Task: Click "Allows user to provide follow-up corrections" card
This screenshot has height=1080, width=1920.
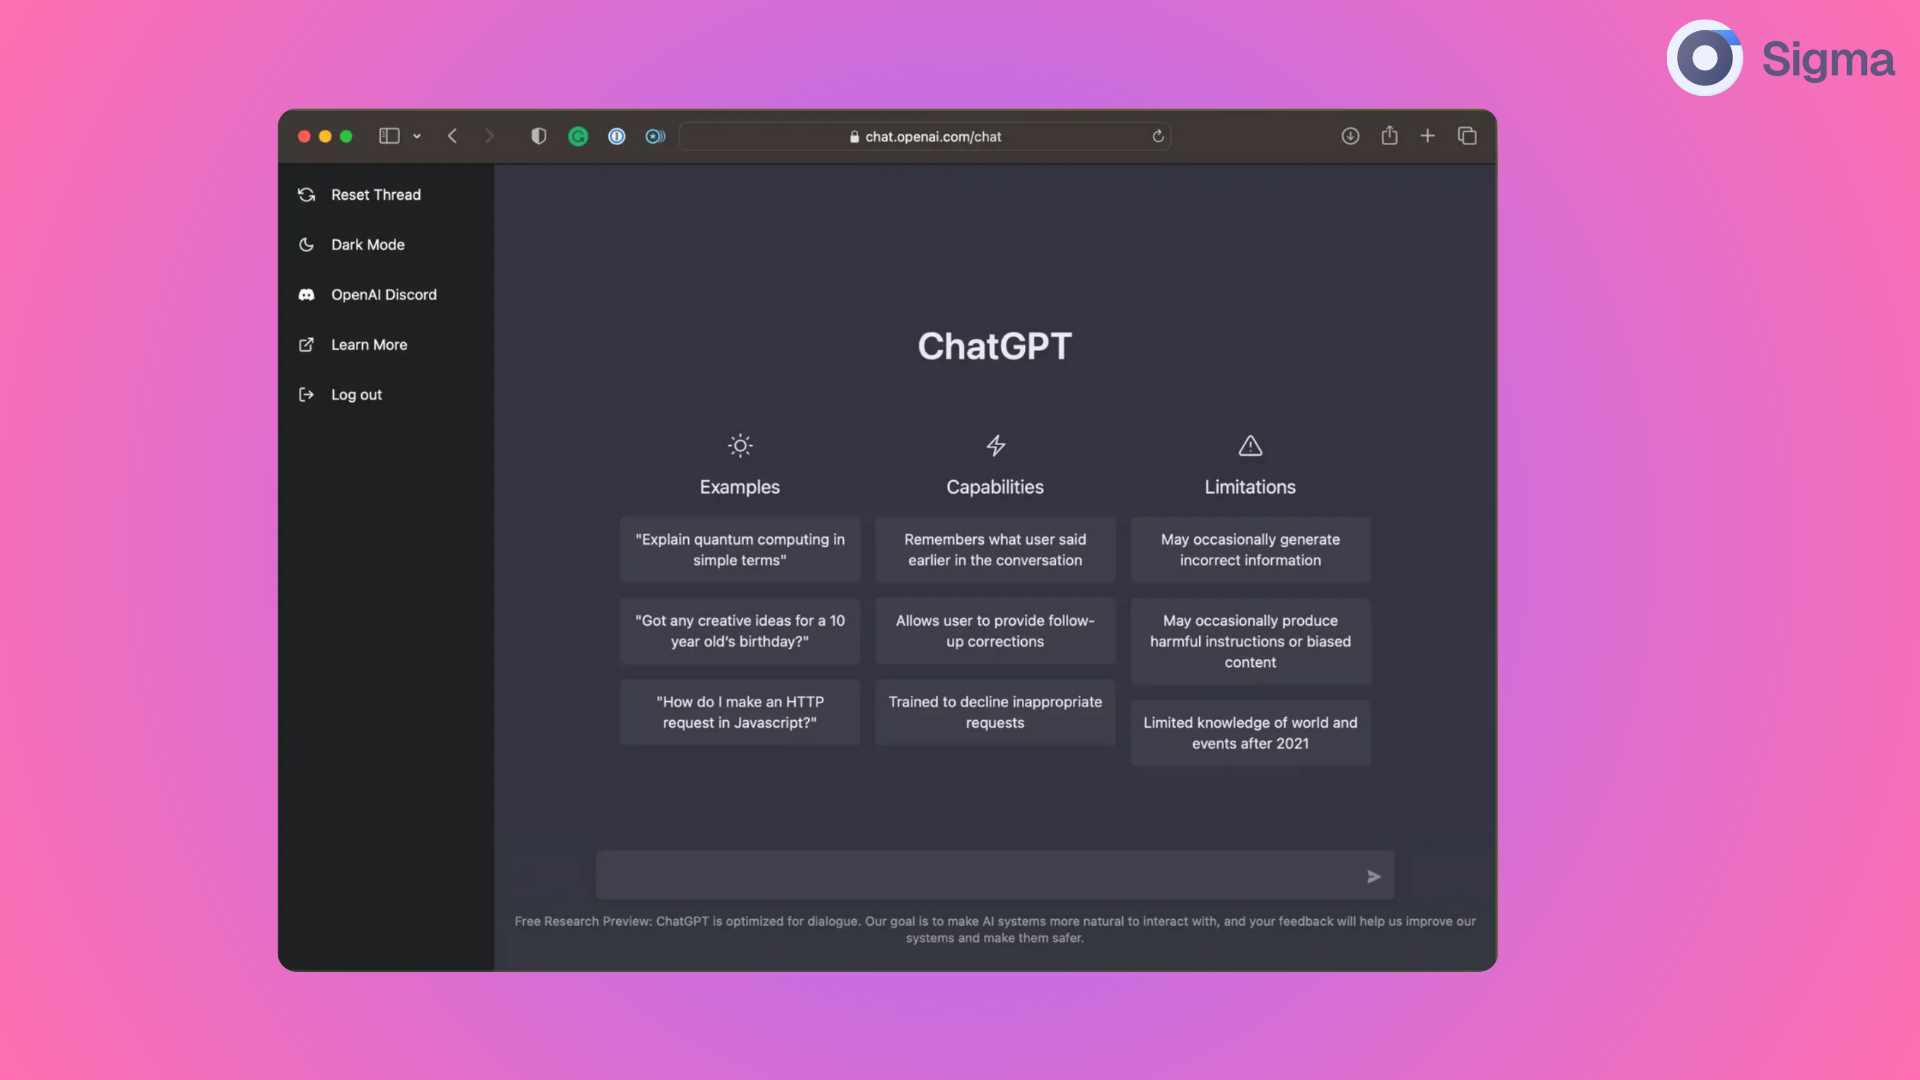Action: (995, 631)
